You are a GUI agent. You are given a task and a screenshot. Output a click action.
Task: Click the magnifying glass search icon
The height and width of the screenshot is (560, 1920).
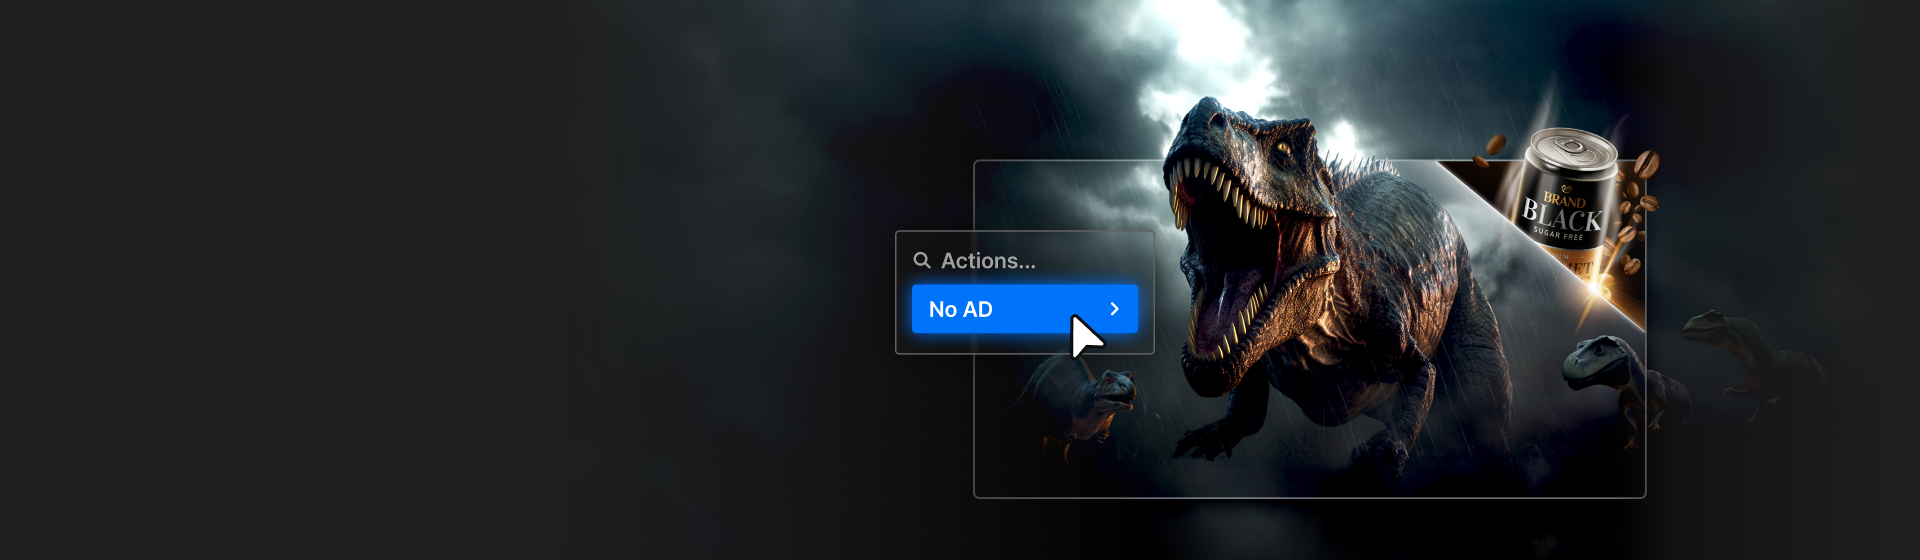921,260
